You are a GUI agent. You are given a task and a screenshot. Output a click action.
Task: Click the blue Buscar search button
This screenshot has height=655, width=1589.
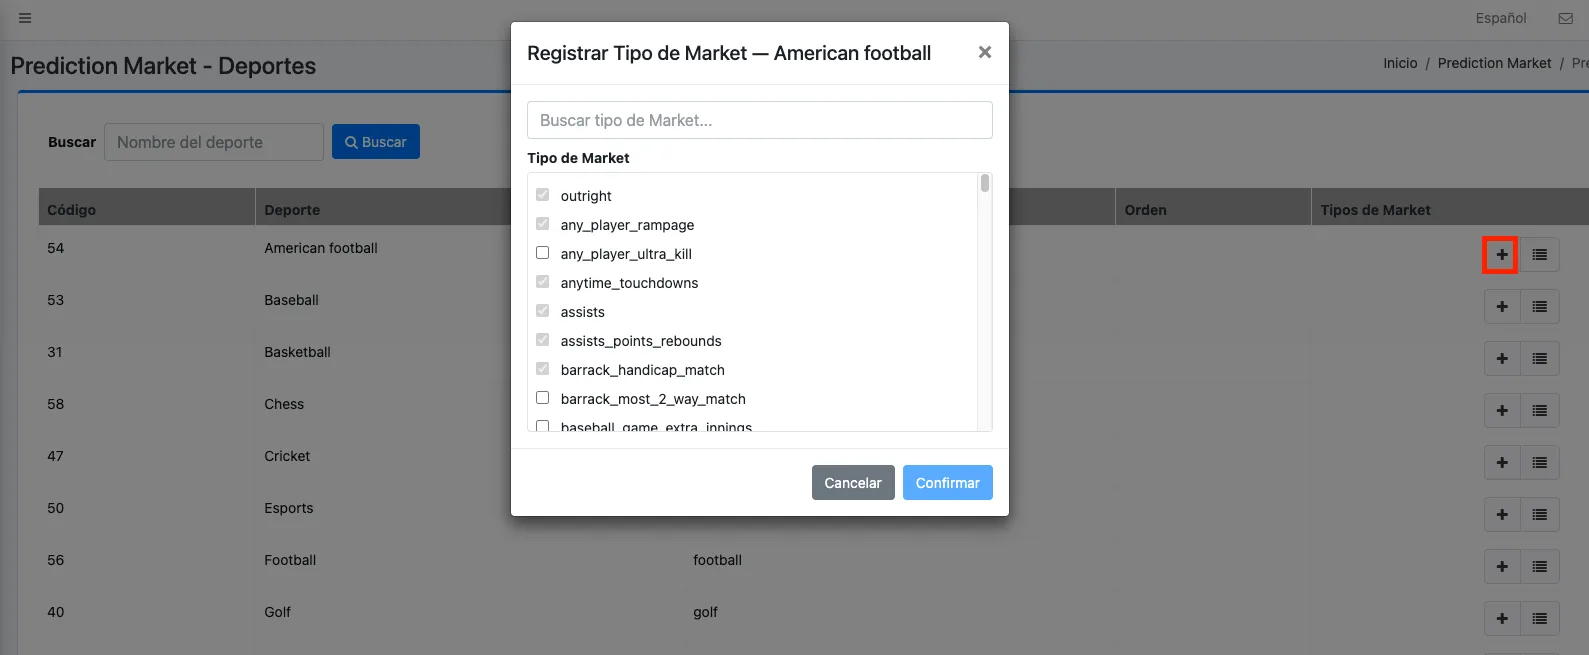[x=376, y=142]
